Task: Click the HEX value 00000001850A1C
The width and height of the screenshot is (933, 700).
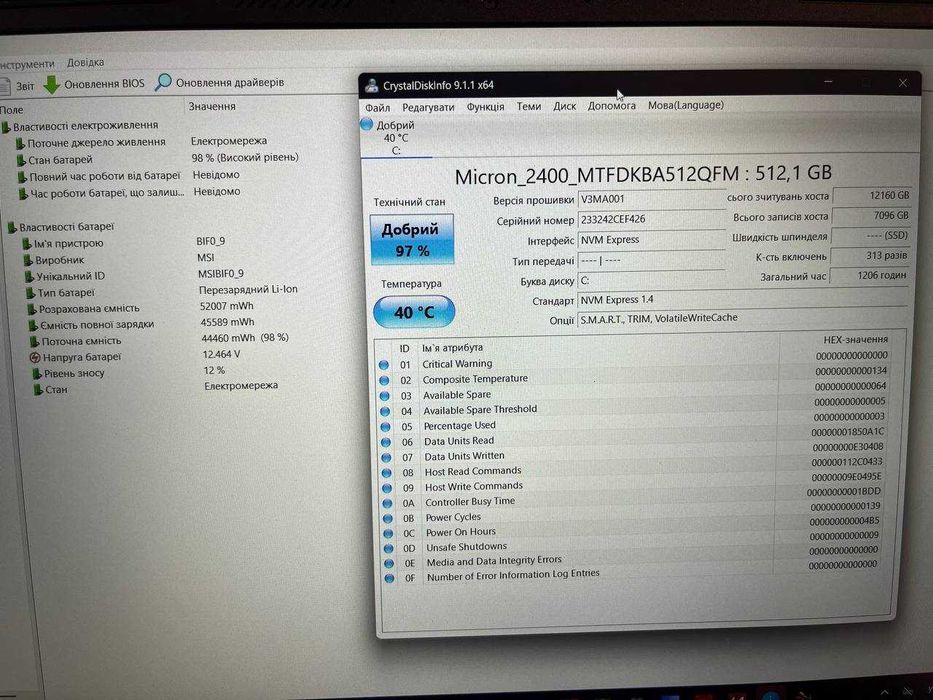Action: [847, 432]
